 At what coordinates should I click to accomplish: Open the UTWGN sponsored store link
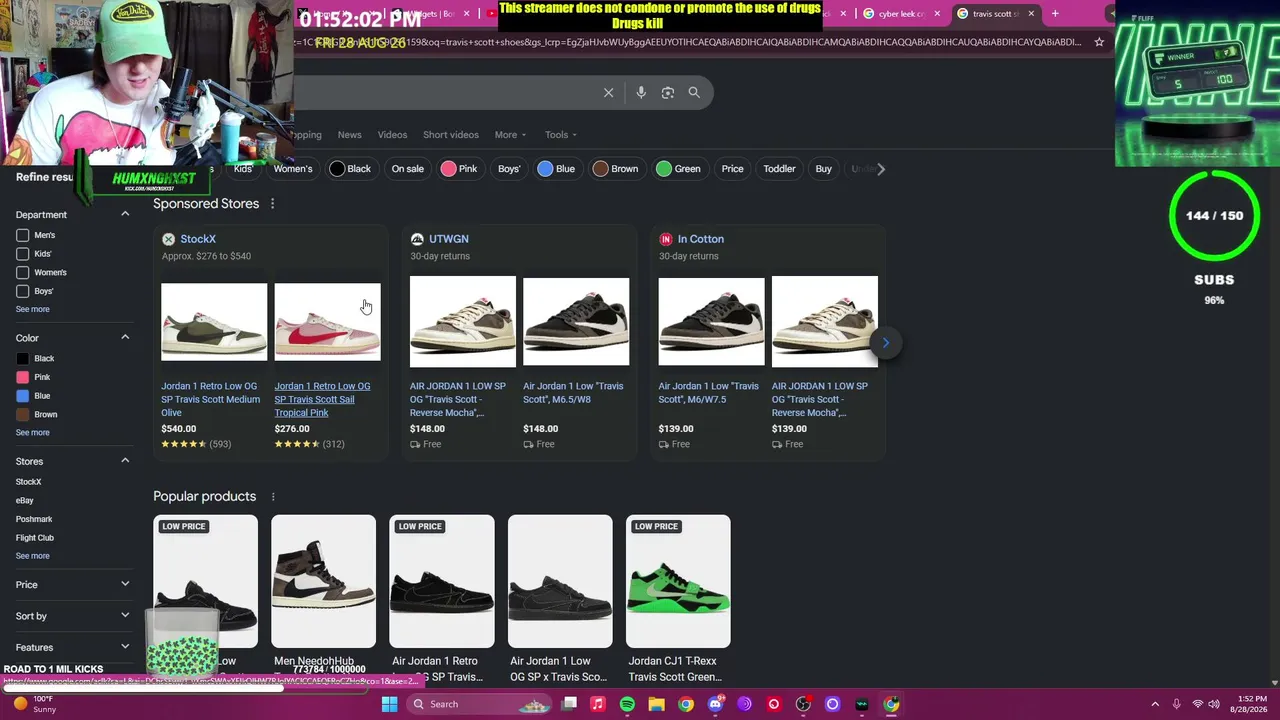(x=449, y=239)
